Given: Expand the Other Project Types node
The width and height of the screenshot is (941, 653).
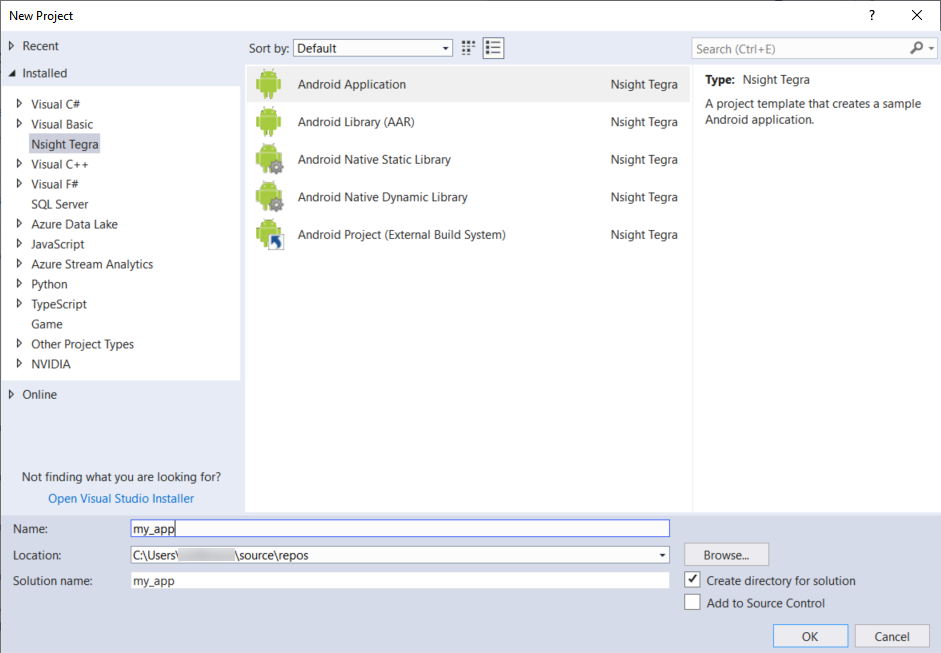Looking at the screenshot, I should [19, 344].
